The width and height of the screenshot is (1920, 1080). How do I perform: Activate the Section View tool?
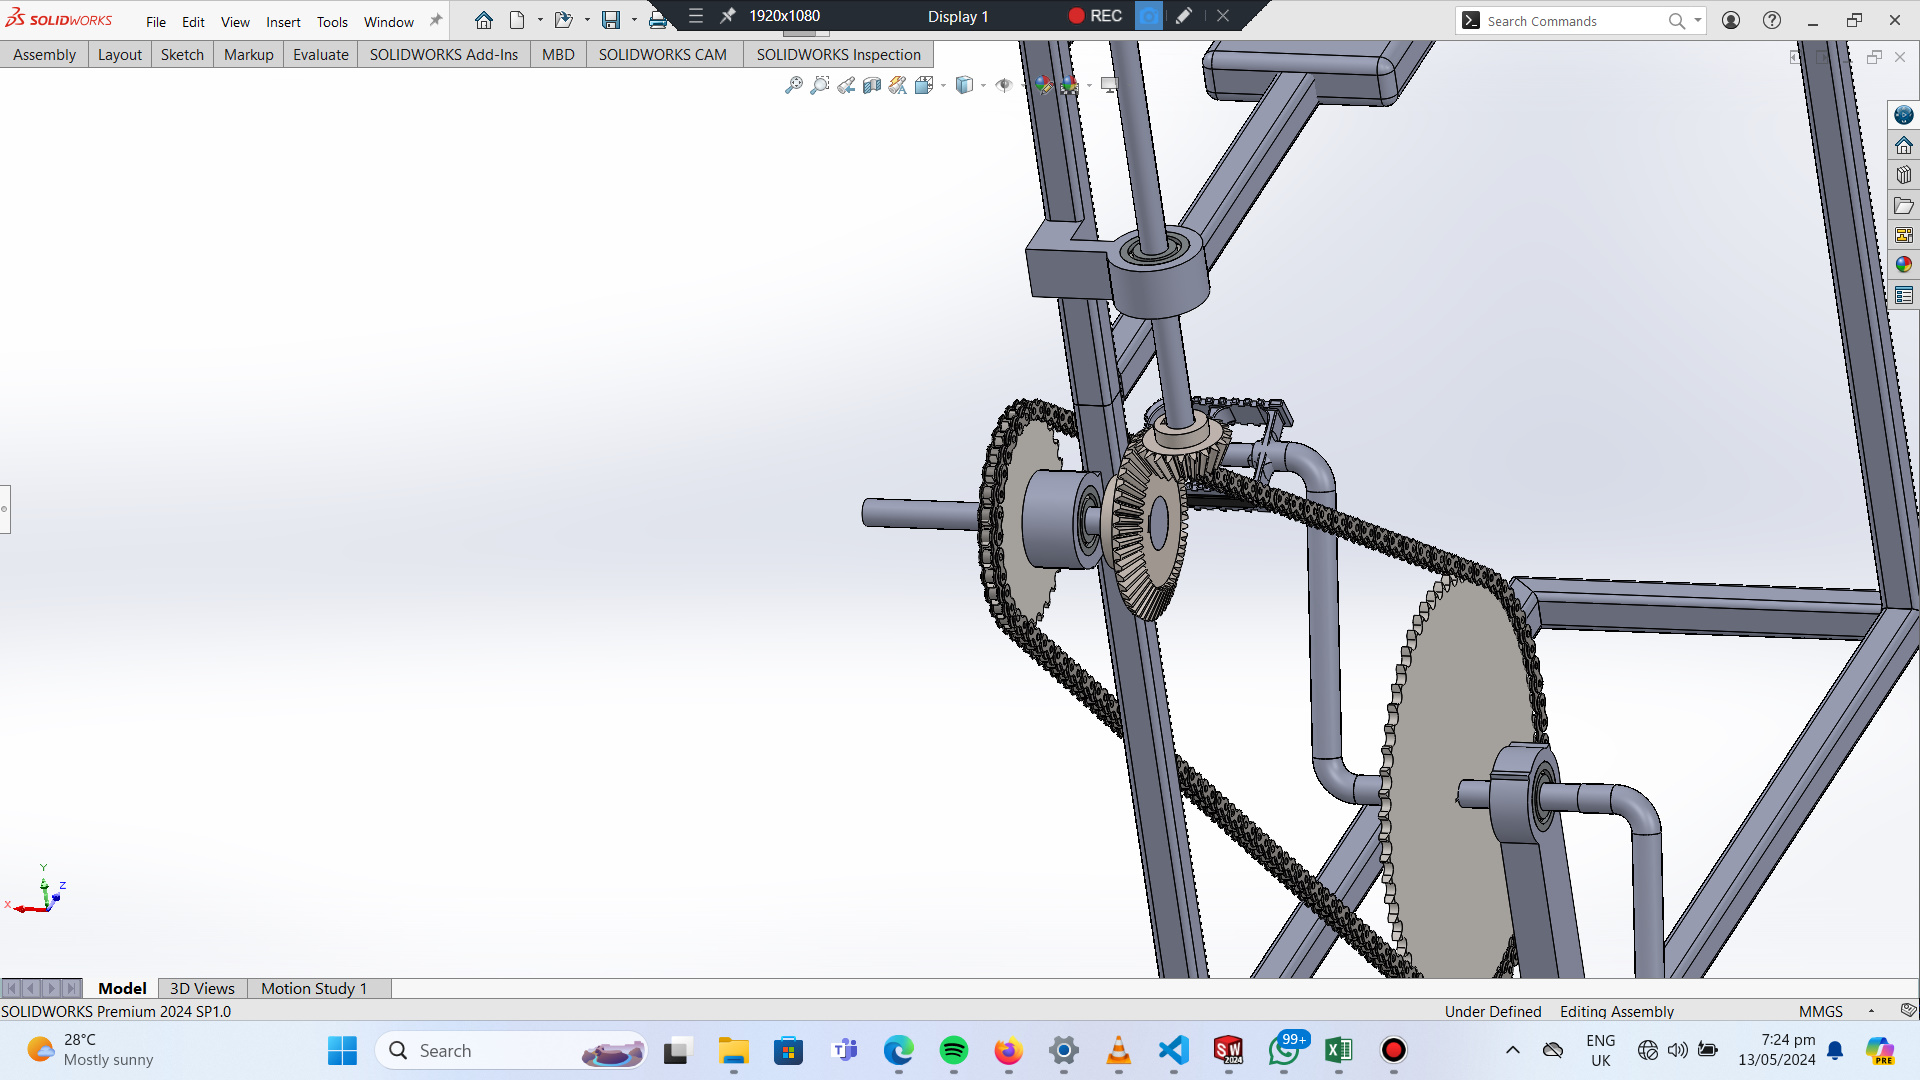coord(872,86)
